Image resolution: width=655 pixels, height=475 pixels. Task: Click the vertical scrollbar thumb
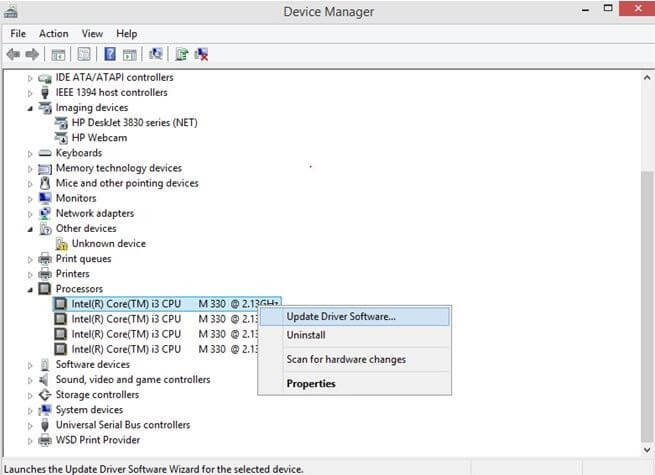(647, 306)
